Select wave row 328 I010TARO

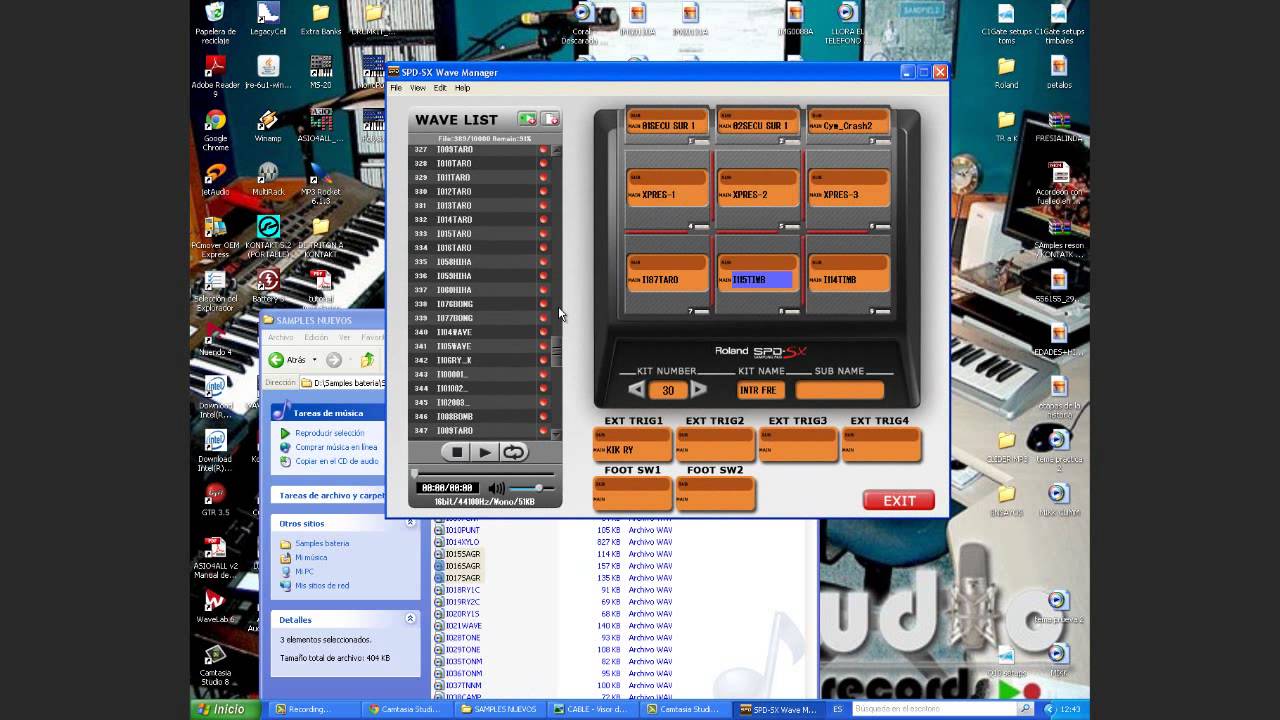479,163
